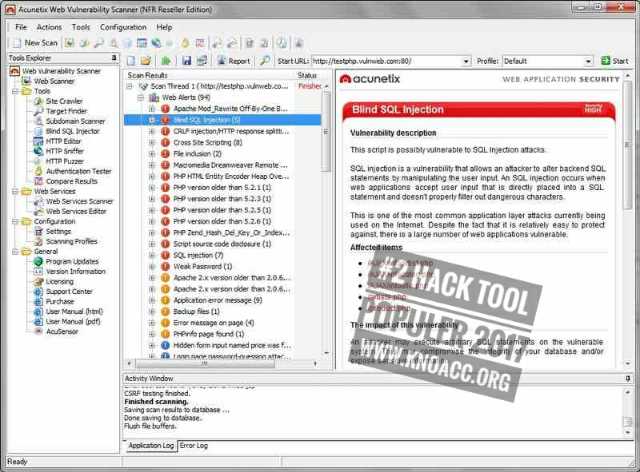Open the File menu
The height and width of the screenshot is (472, 640).
[21, 27]
